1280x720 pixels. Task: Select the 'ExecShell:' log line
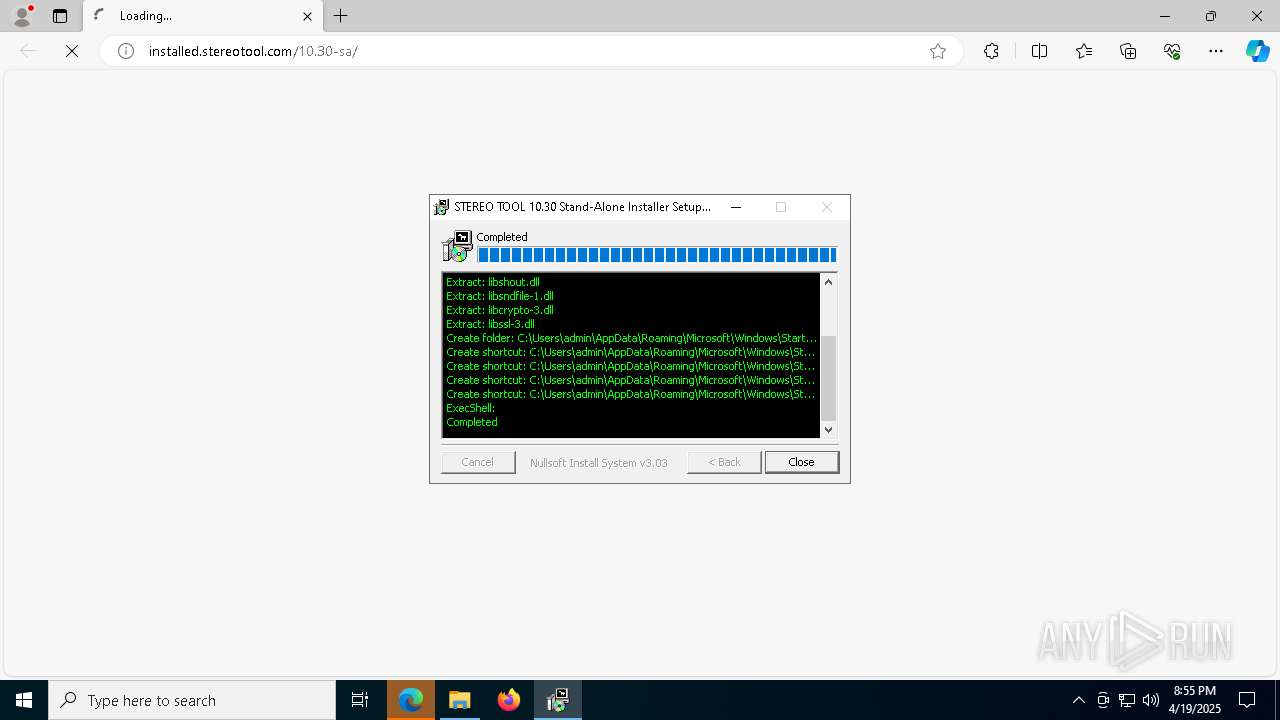click(471, 408)
